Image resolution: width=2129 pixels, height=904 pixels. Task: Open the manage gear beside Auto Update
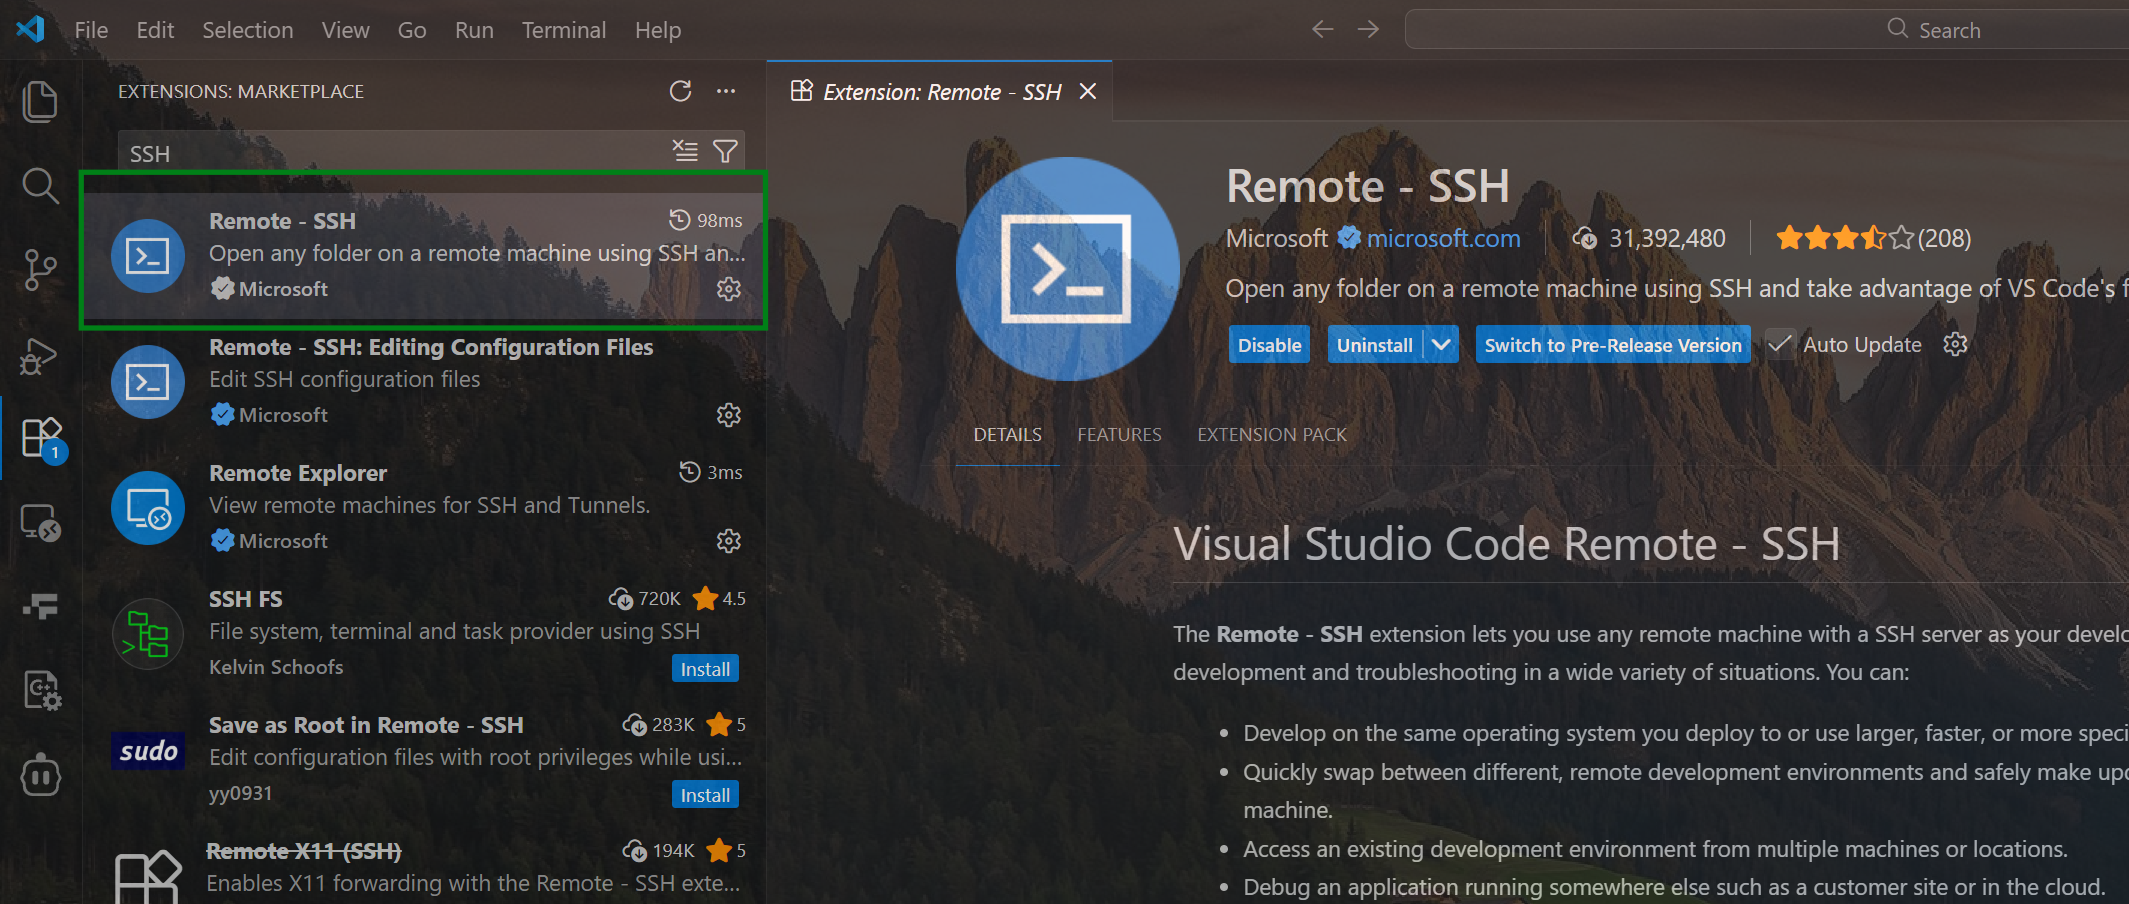point(1955,345)
